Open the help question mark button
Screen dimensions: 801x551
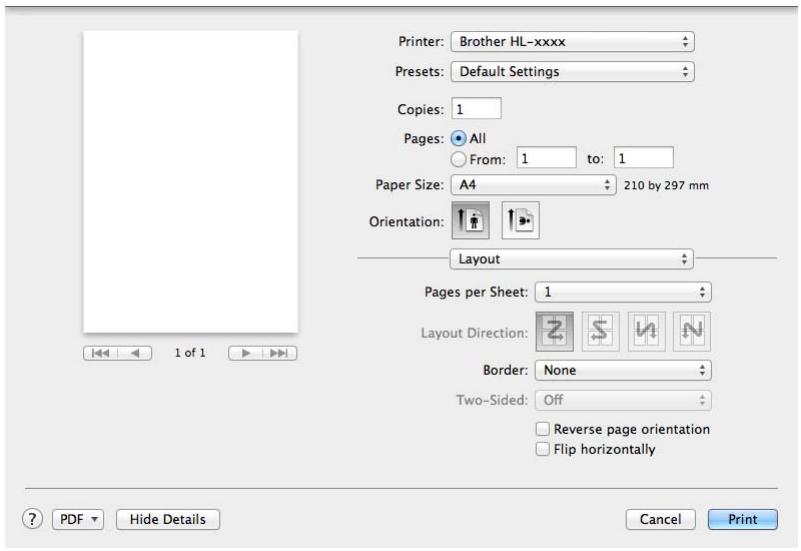tap(32, 519)
